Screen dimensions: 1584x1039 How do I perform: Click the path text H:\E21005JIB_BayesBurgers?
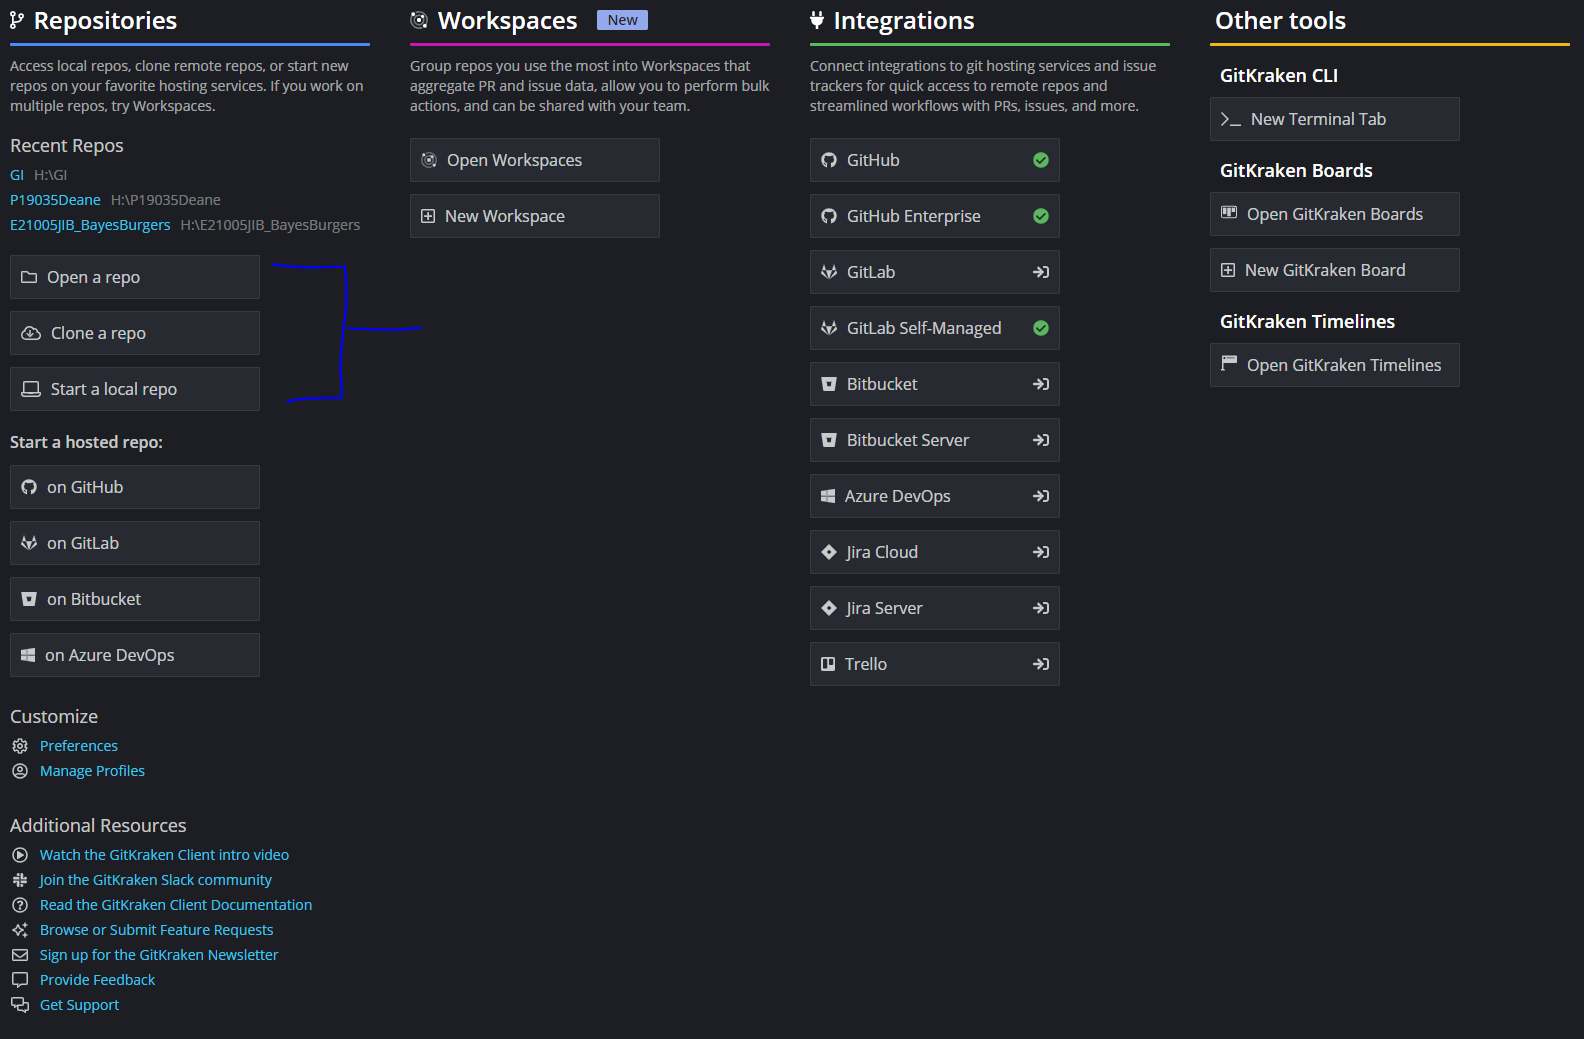[270, 225]
